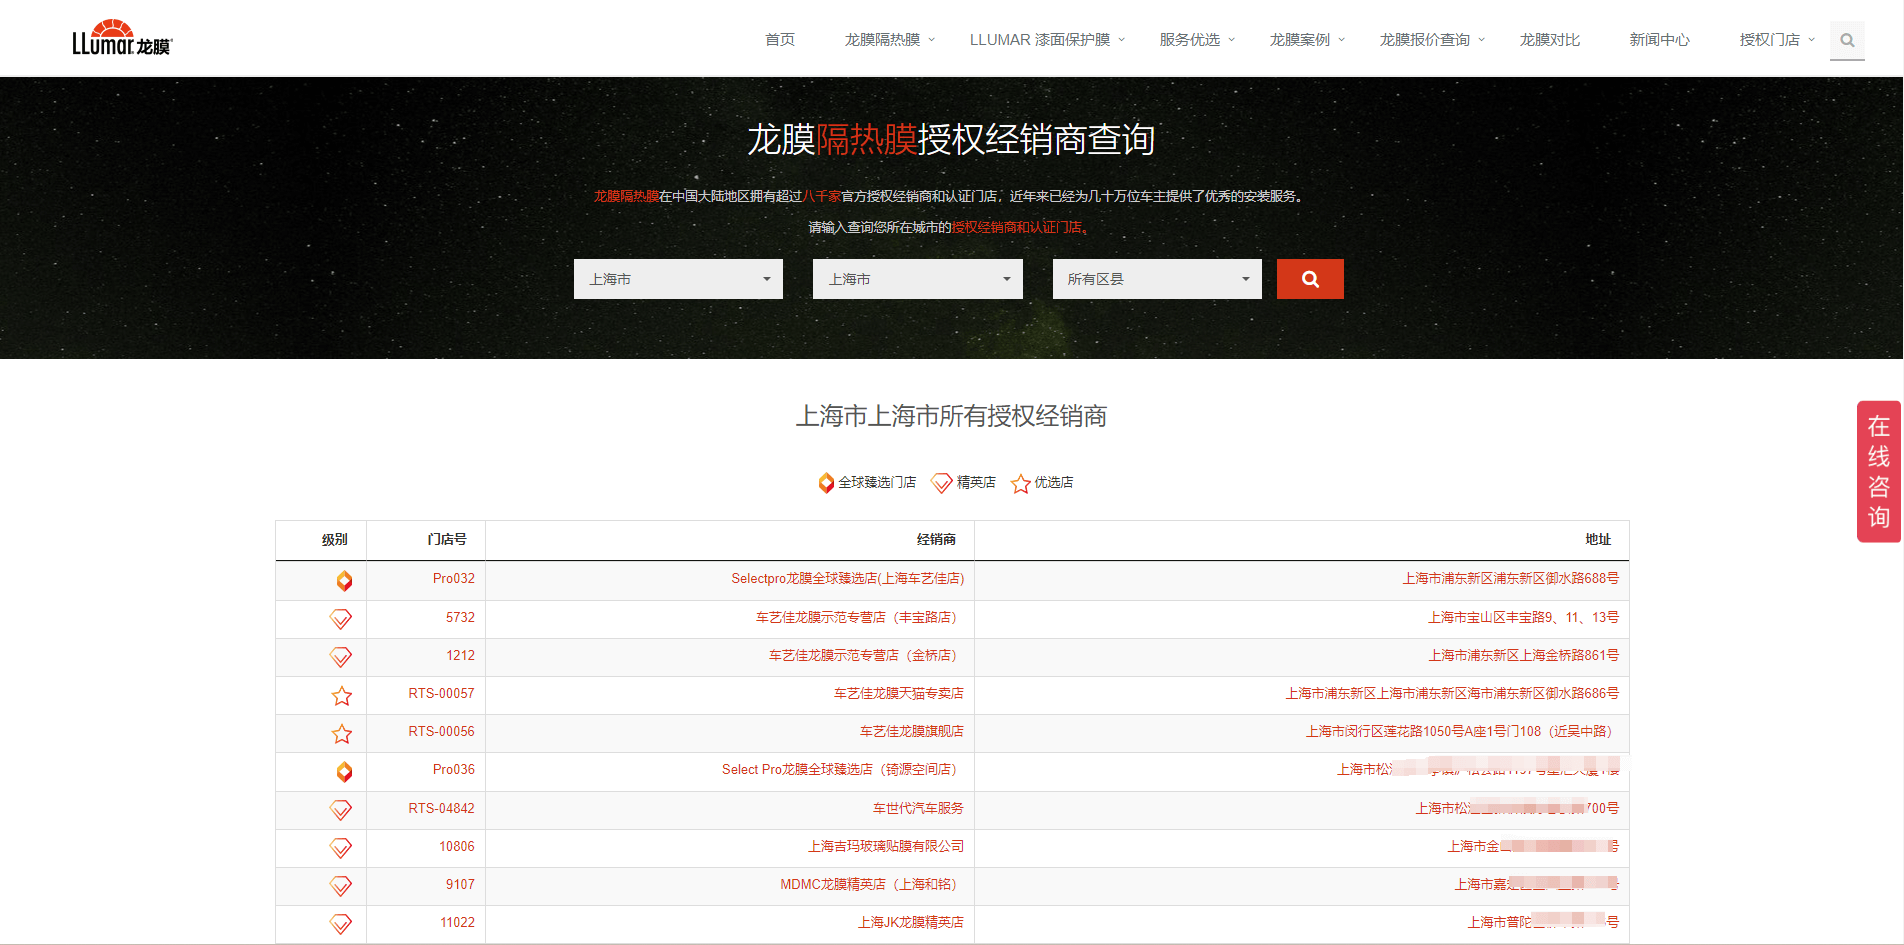This screenshot has height=945, width=1904.
Task: Click the level icon for store Pro036
Action: pyautogui.click(x=344, y=771)
